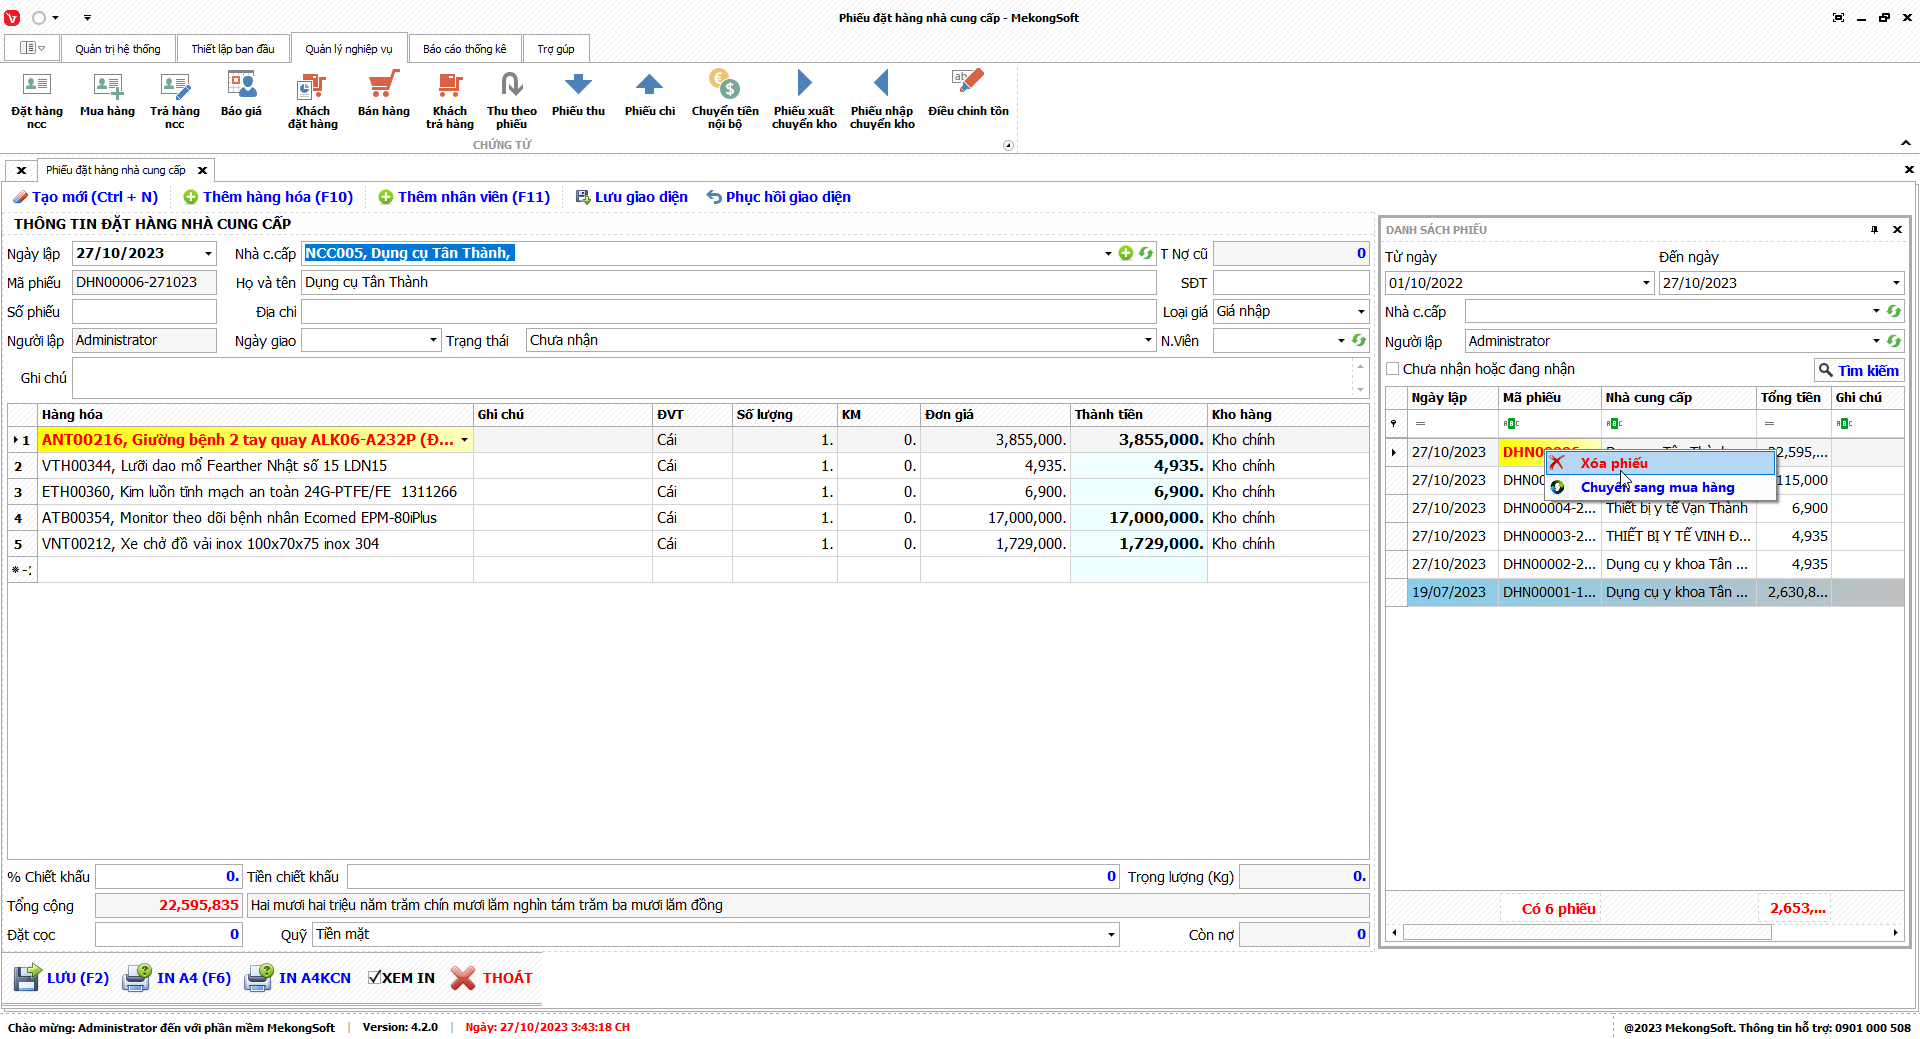Open Đặt hàng ncc from ribbon
Viewport: 1920px width, 1039px height.
click(36, 99)
